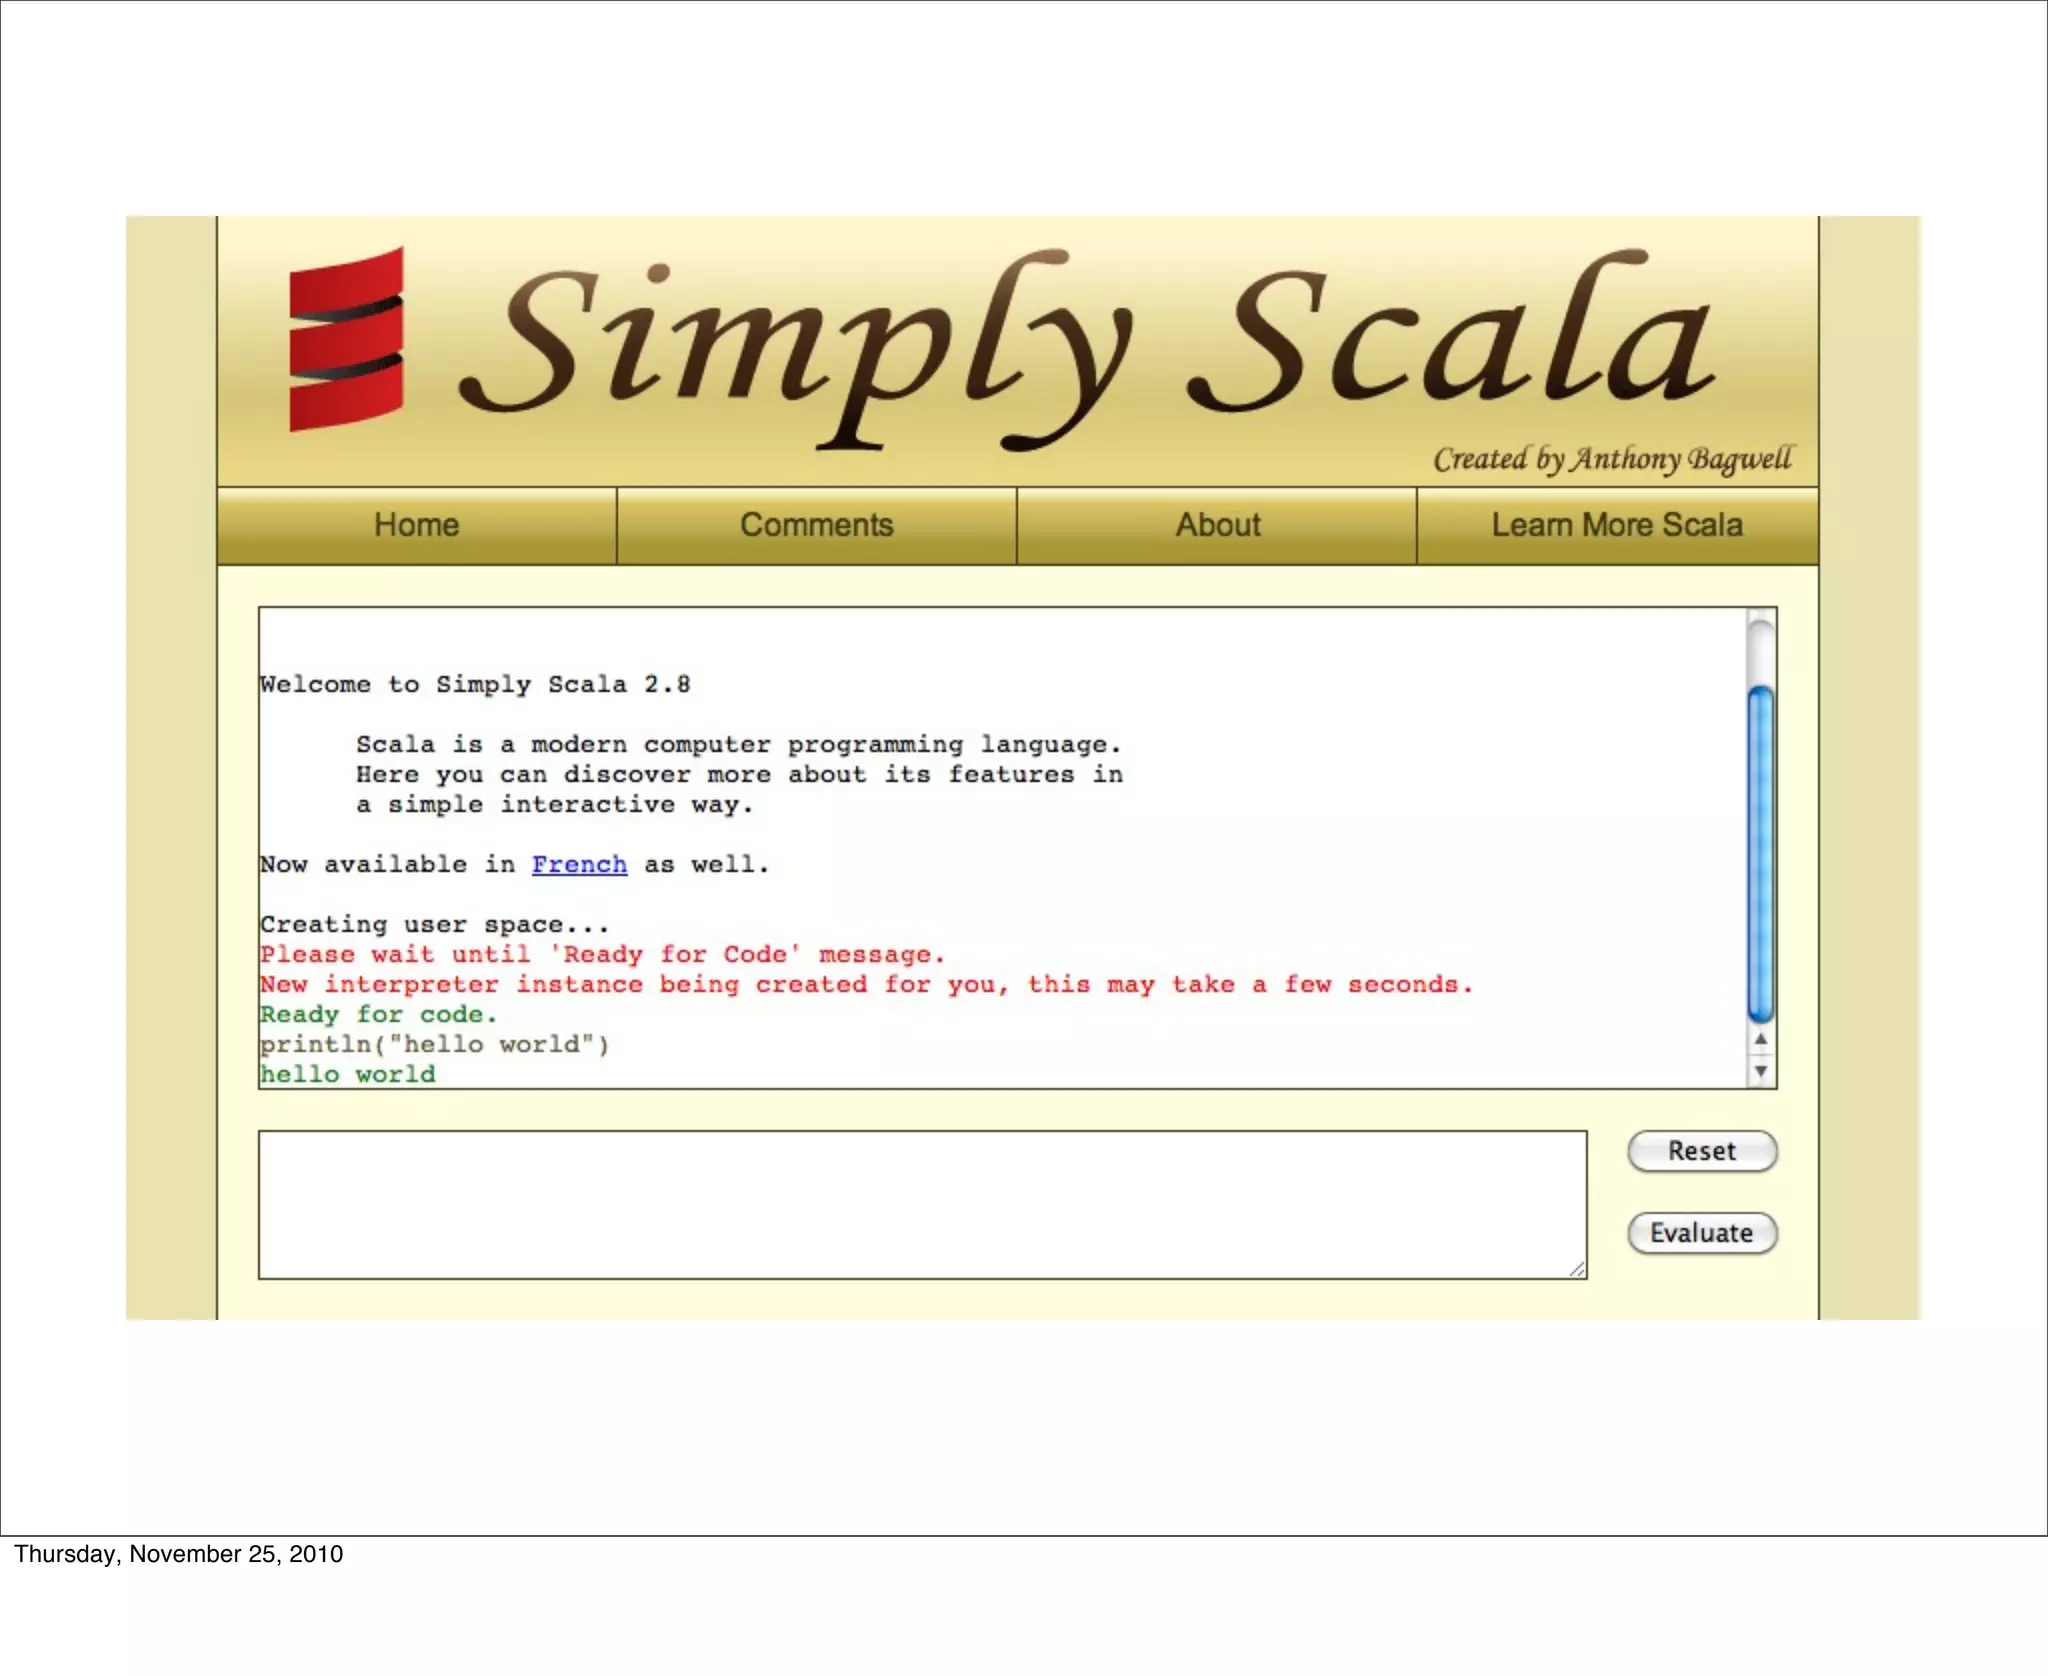
Task: Click 'Welcome to Simply Scala 2.8' line
Action: point(475,685)
